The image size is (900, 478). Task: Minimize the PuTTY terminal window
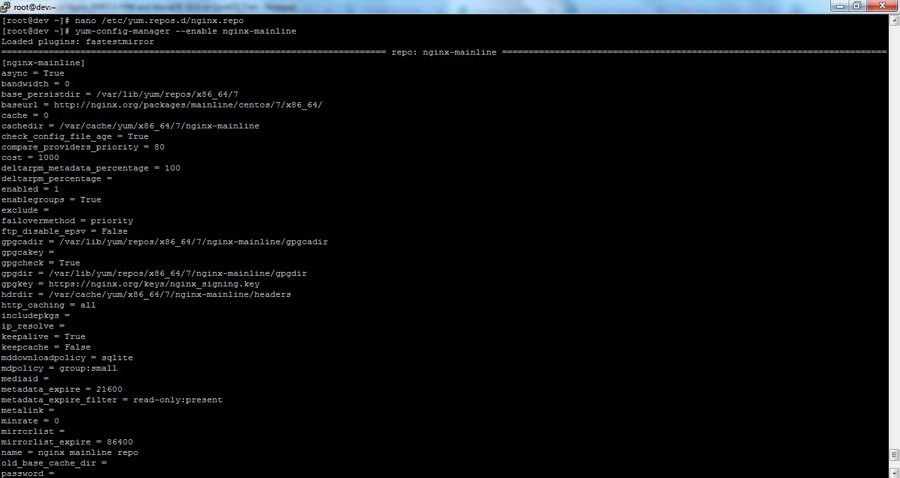click(x=840, y=5)
